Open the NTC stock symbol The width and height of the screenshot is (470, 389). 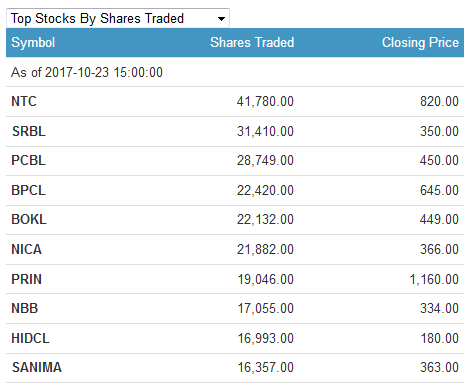24,101
